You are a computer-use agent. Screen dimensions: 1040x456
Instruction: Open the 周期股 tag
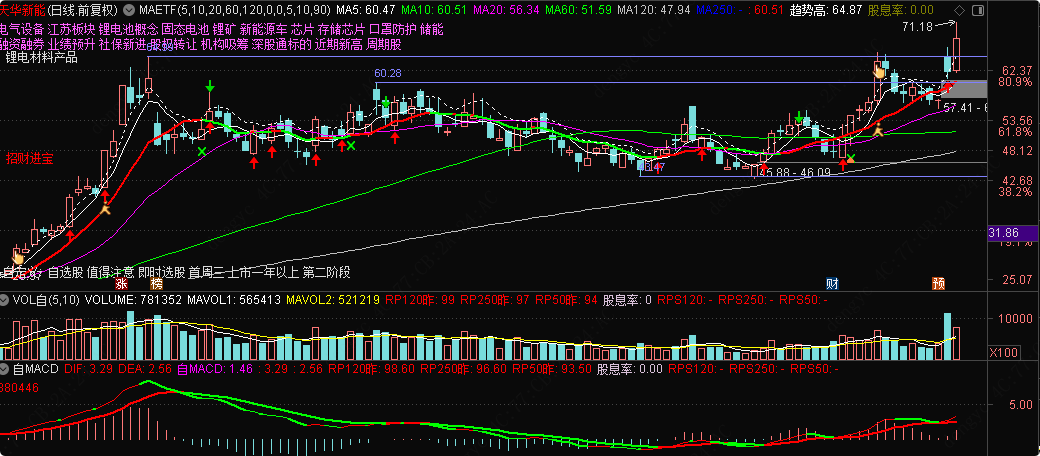click(x=383, y=44)
